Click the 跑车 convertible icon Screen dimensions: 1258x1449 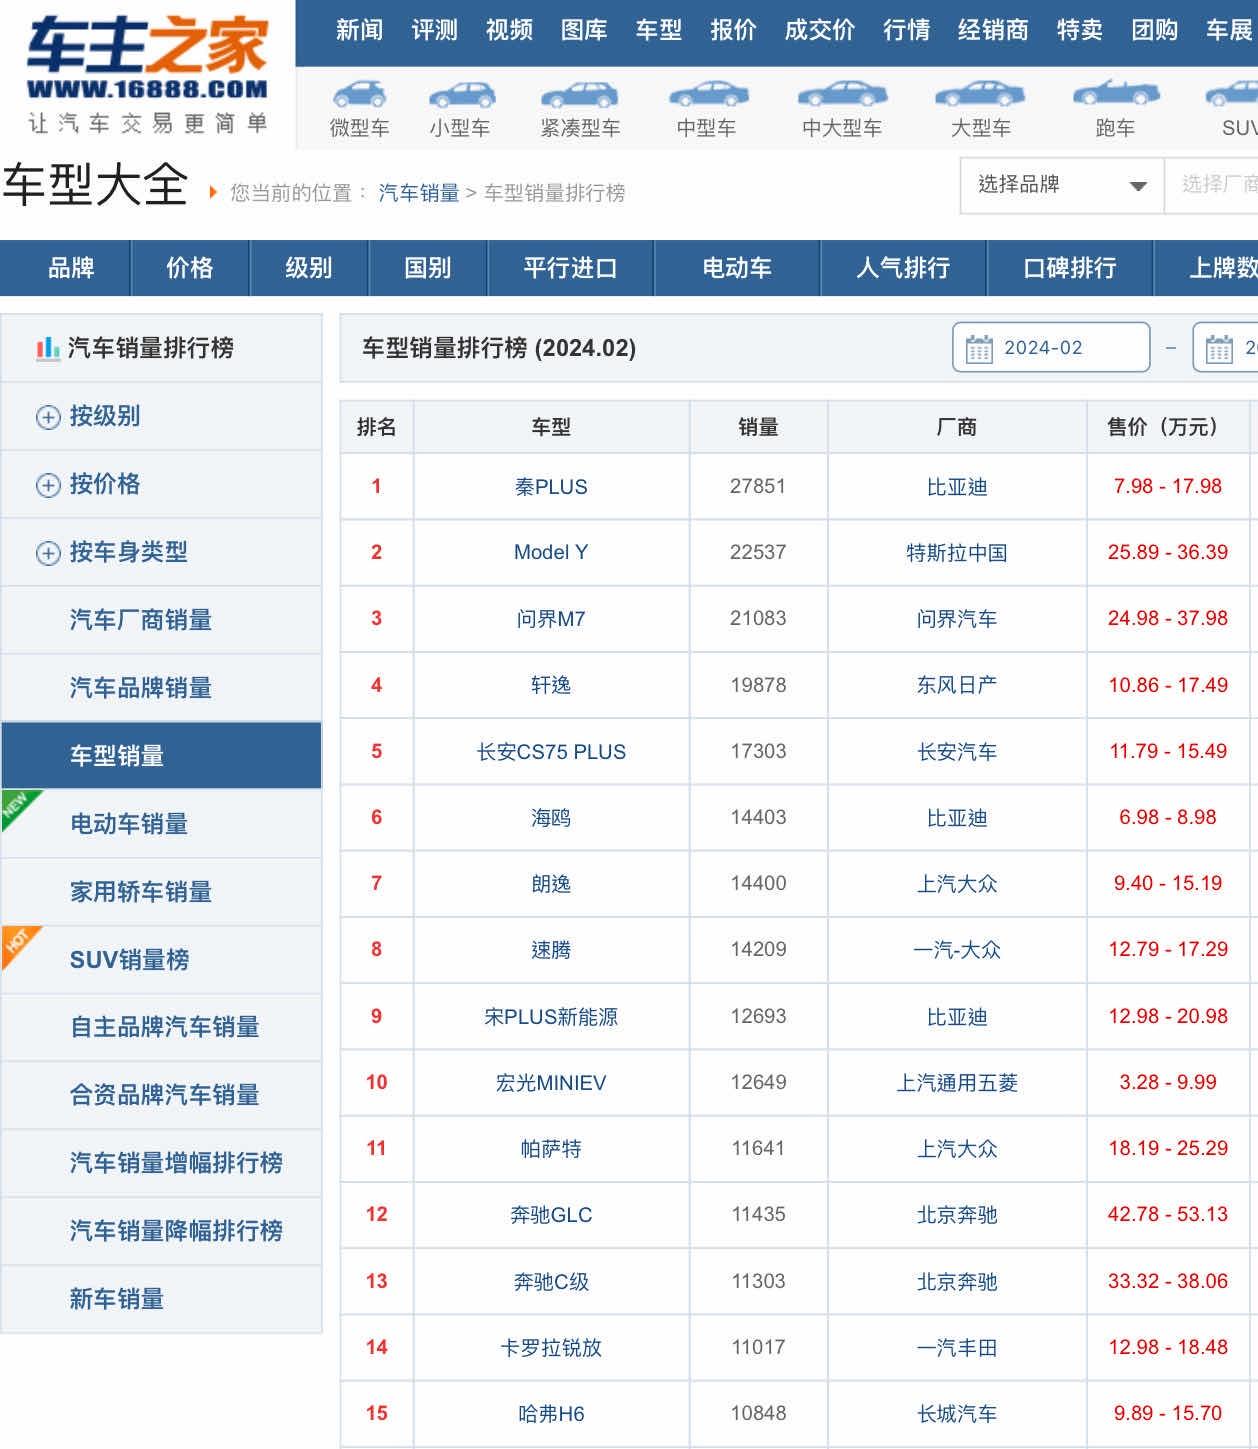1115,94
